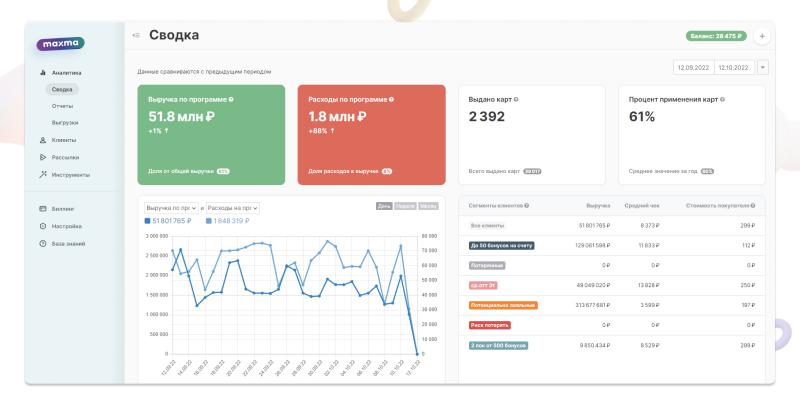Click the Настройка gear icon
Screen dimensions: 800x406
point(42,226)
